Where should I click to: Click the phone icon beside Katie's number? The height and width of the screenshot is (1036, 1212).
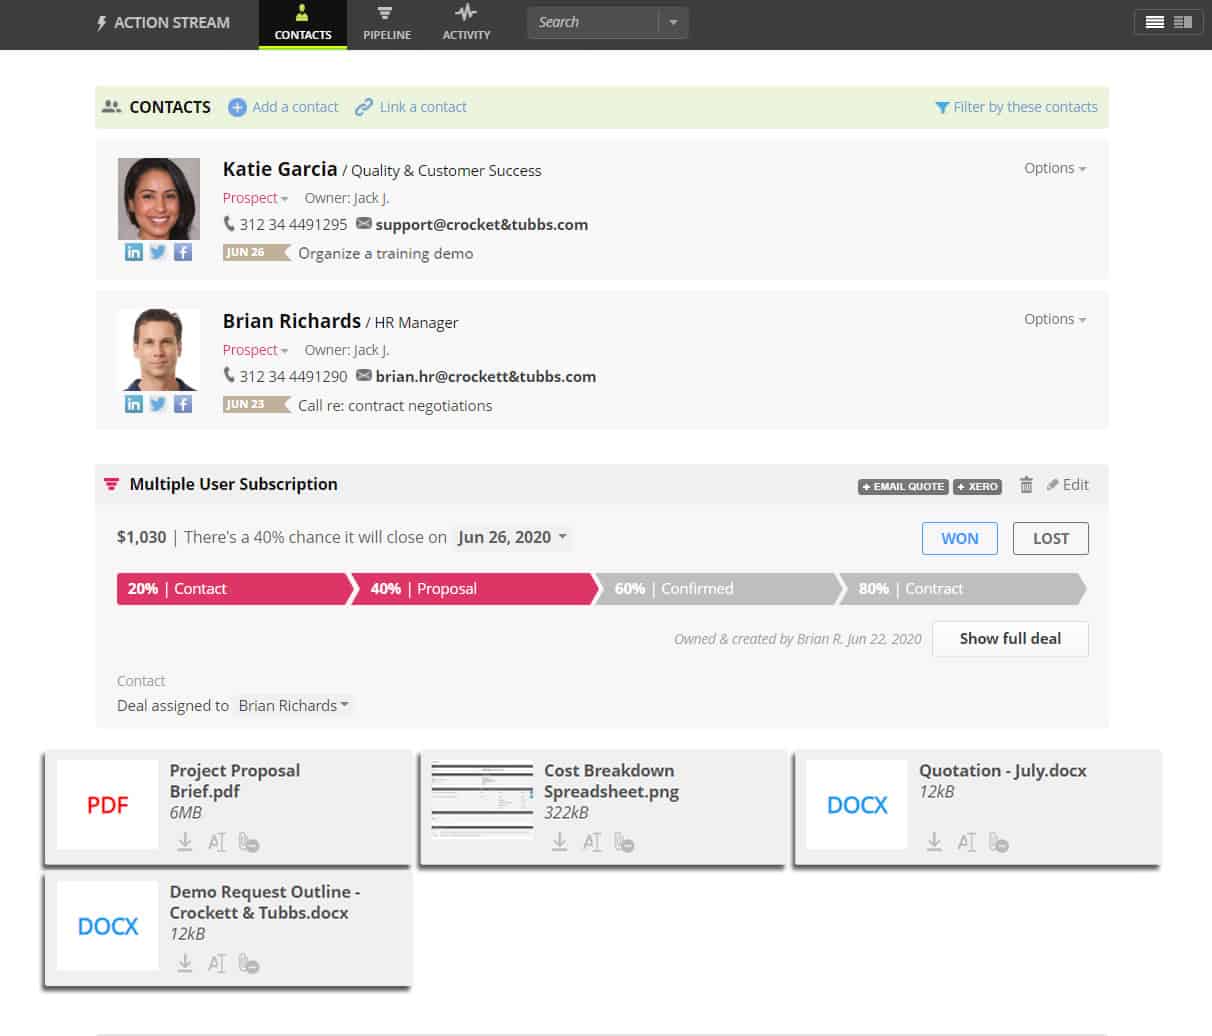pos(229,224)
